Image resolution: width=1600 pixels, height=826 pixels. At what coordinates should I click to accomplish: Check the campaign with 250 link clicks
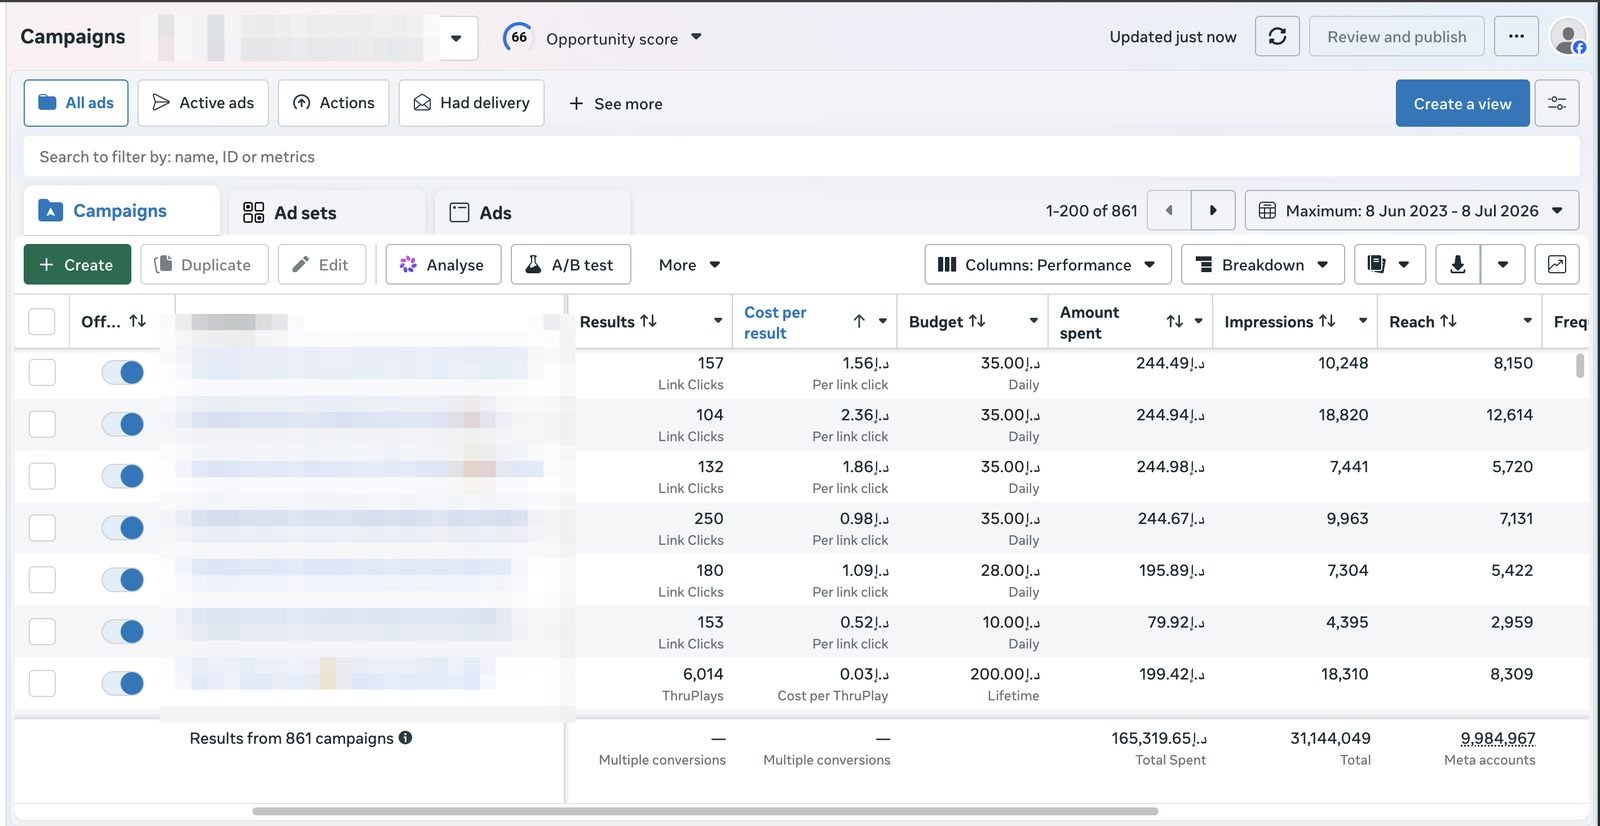coord(42,528)
